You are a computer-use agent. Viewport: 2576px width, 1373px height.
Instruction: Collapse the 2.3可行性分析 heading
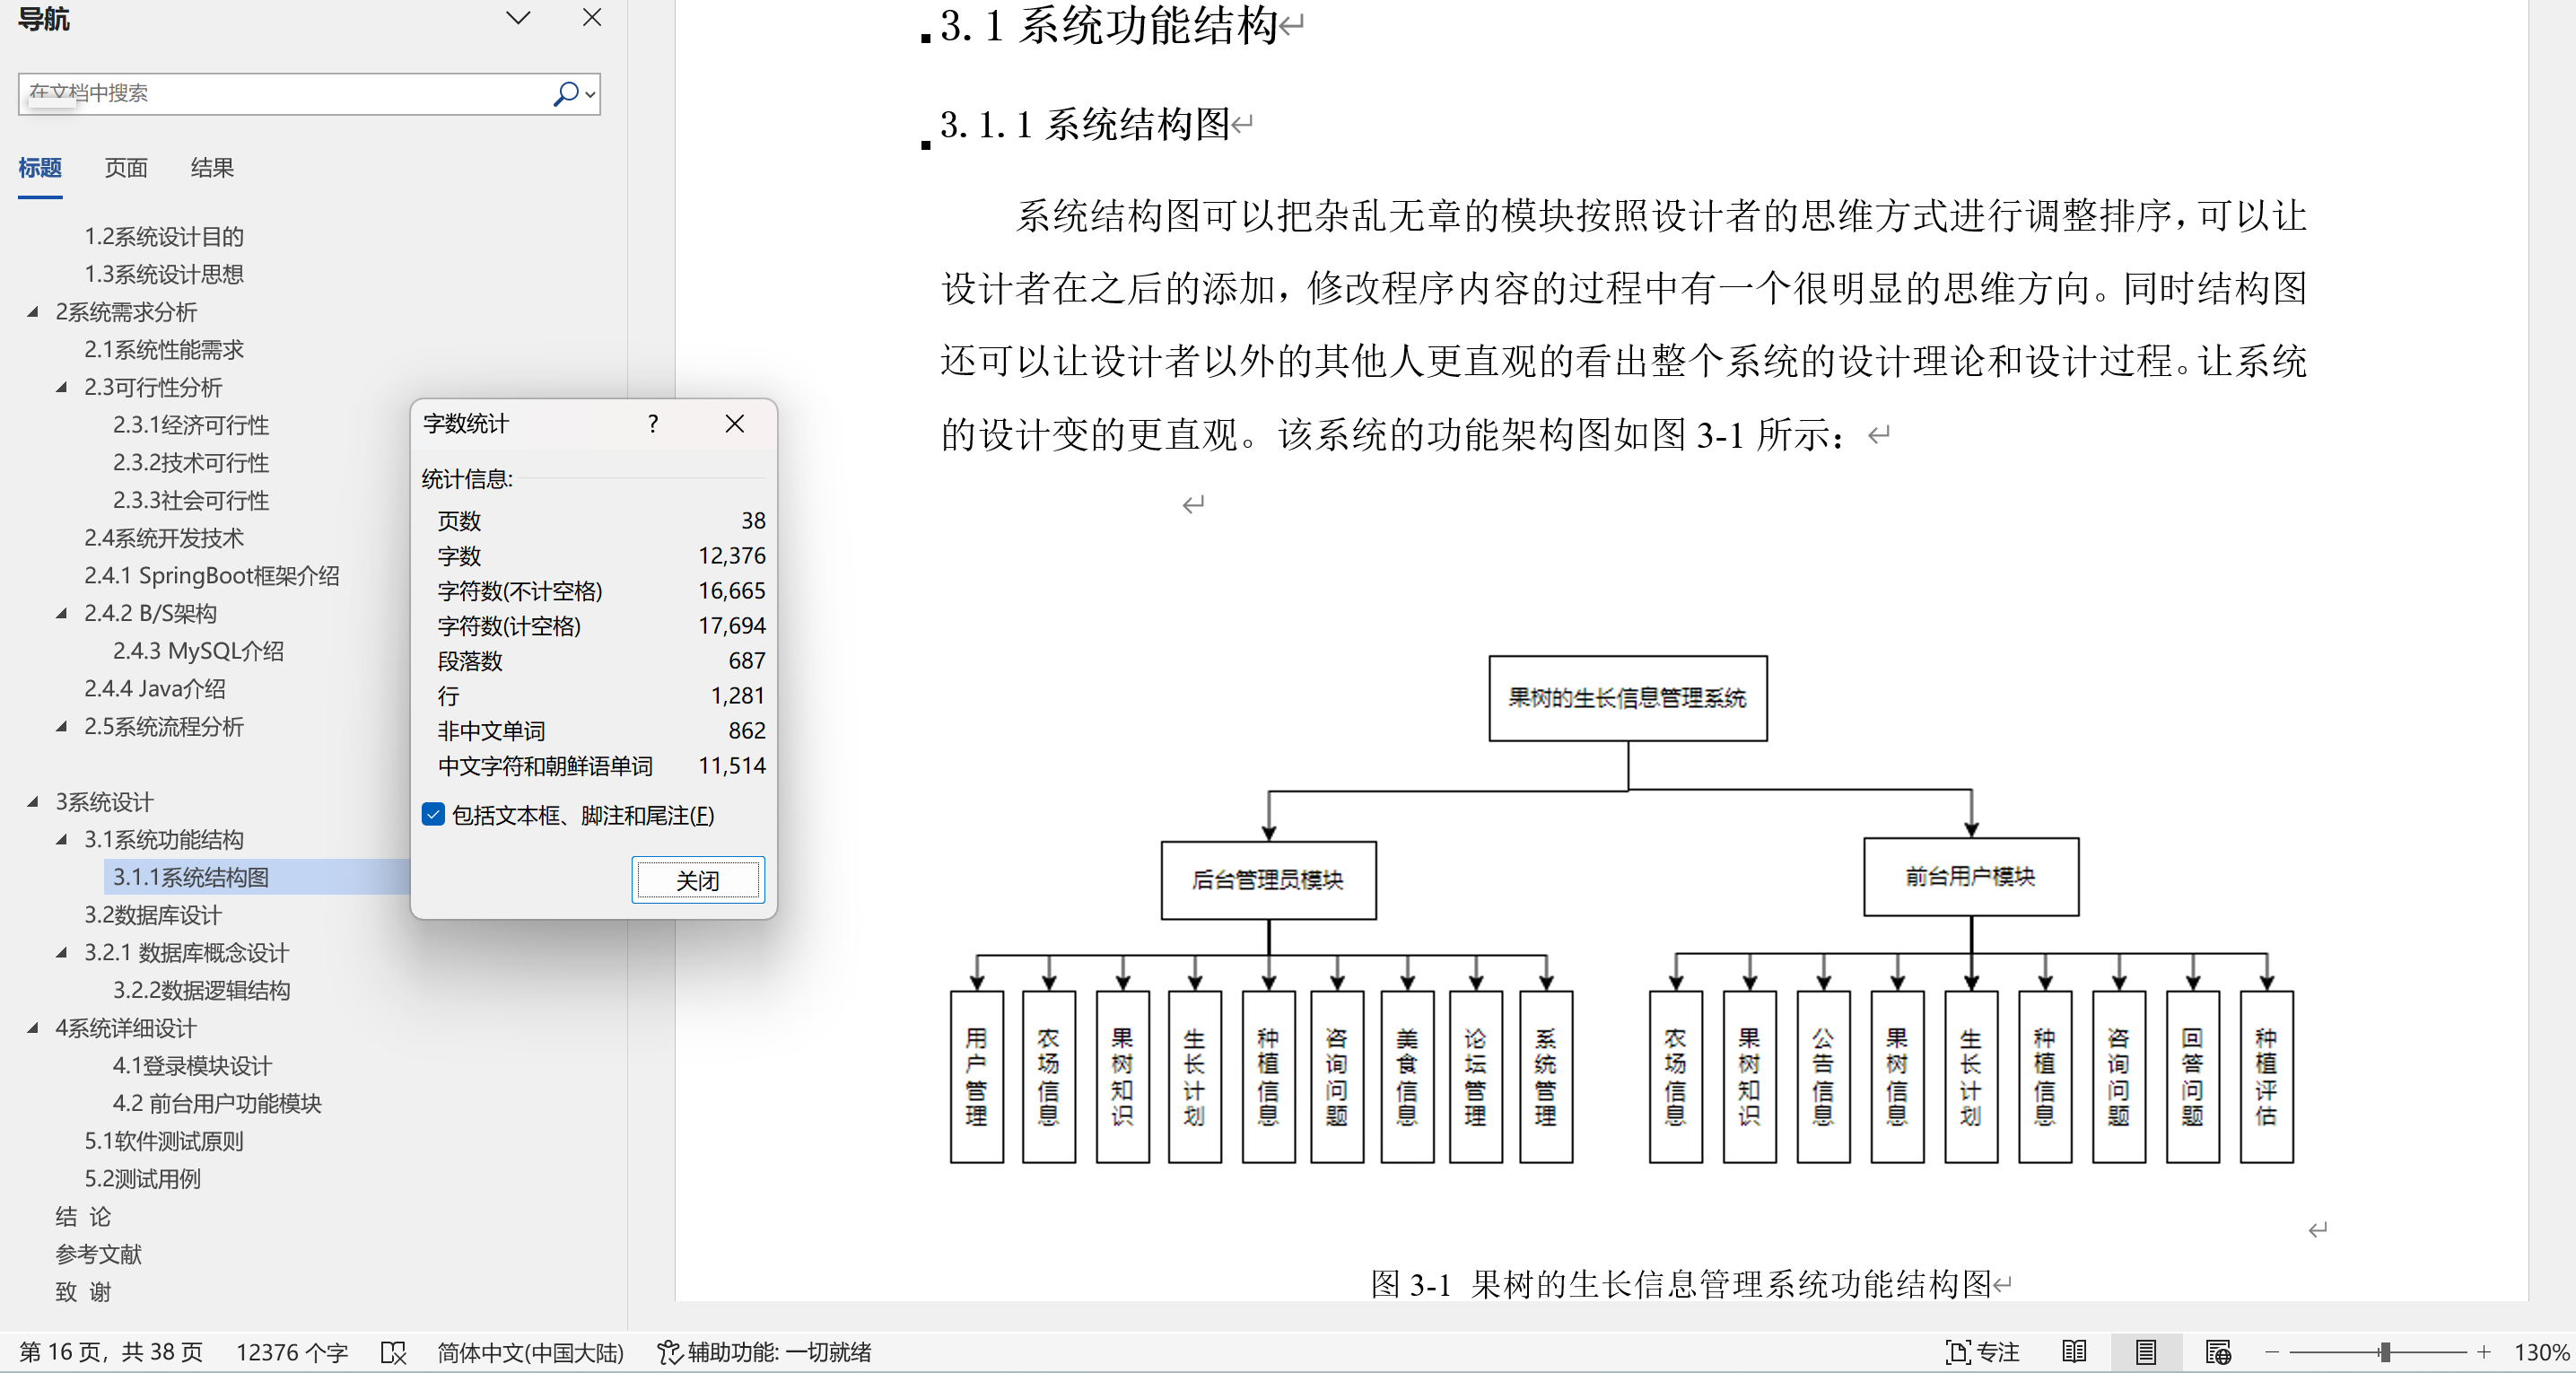click(x=62, y=387)
